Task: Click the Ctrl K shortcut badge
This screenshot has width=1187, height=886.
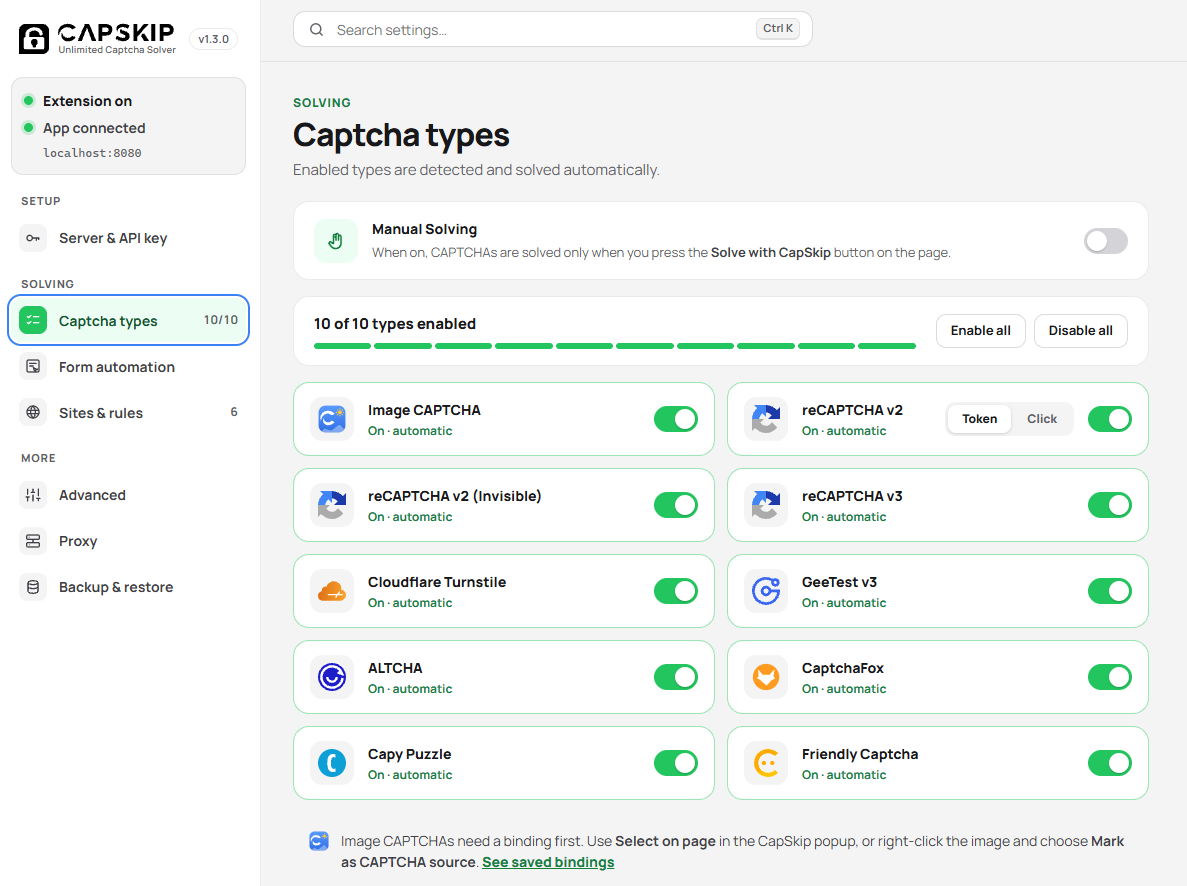Action: click(x=777, y=29)
